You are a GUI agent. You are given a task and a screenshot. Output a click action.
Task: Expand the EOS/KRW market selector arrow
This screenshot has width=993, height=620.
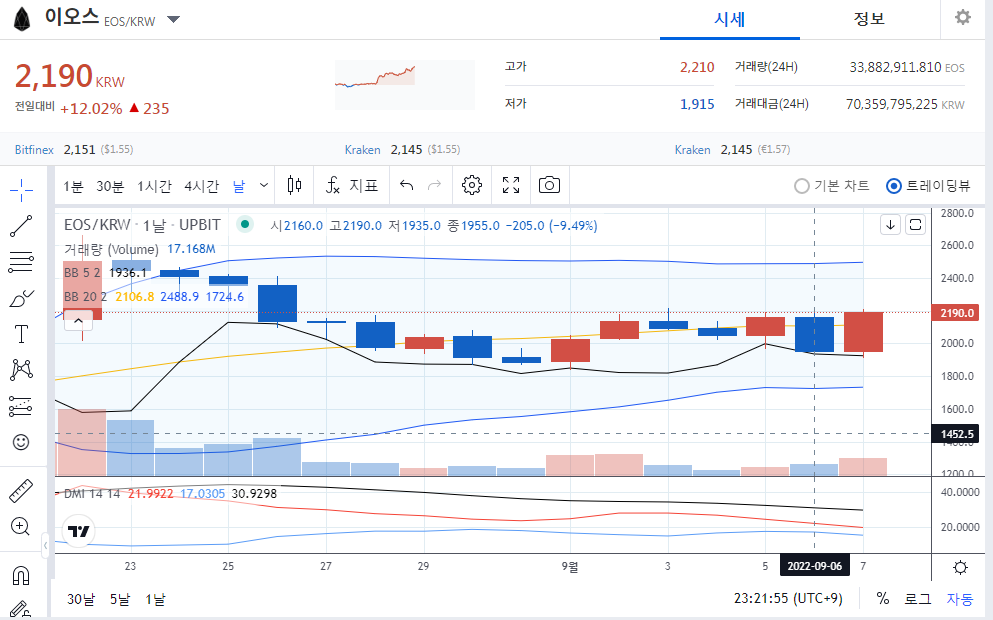173,20
